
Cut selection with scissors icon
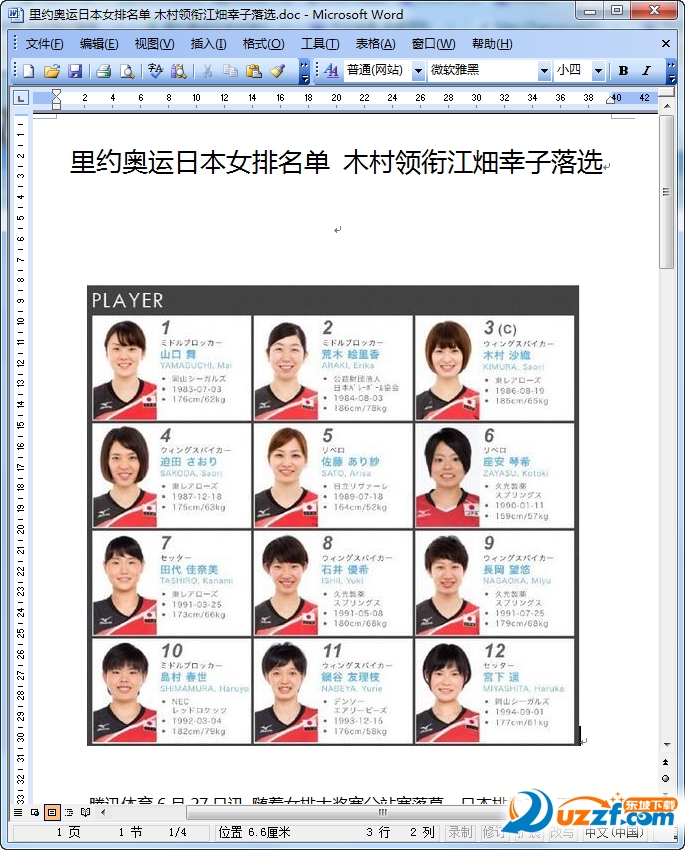pyautogui.click(x=207, y=71)
